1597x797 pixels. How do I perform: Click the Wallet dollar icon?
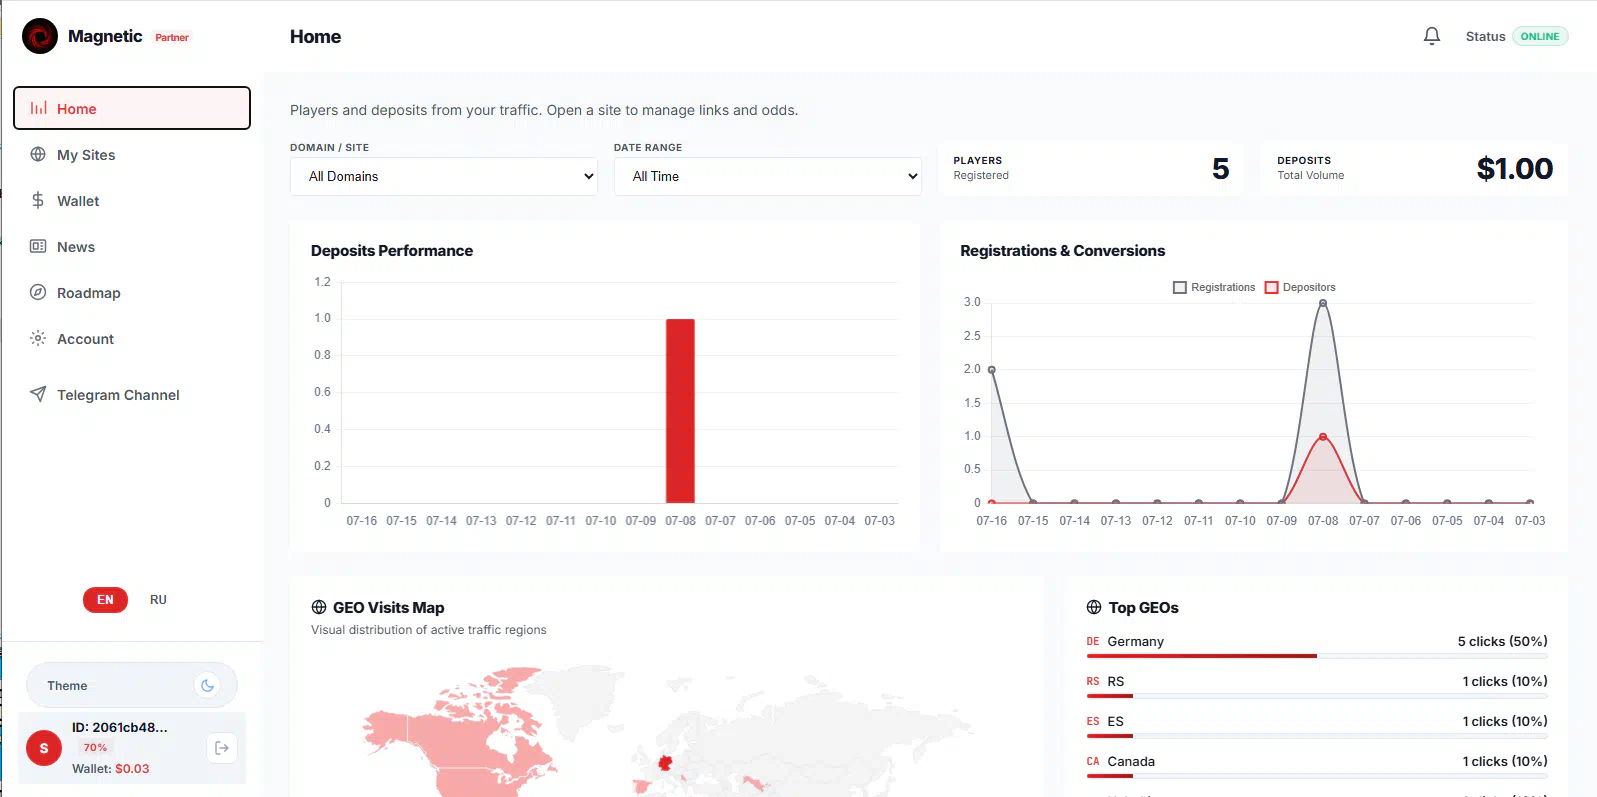[38, 200]
